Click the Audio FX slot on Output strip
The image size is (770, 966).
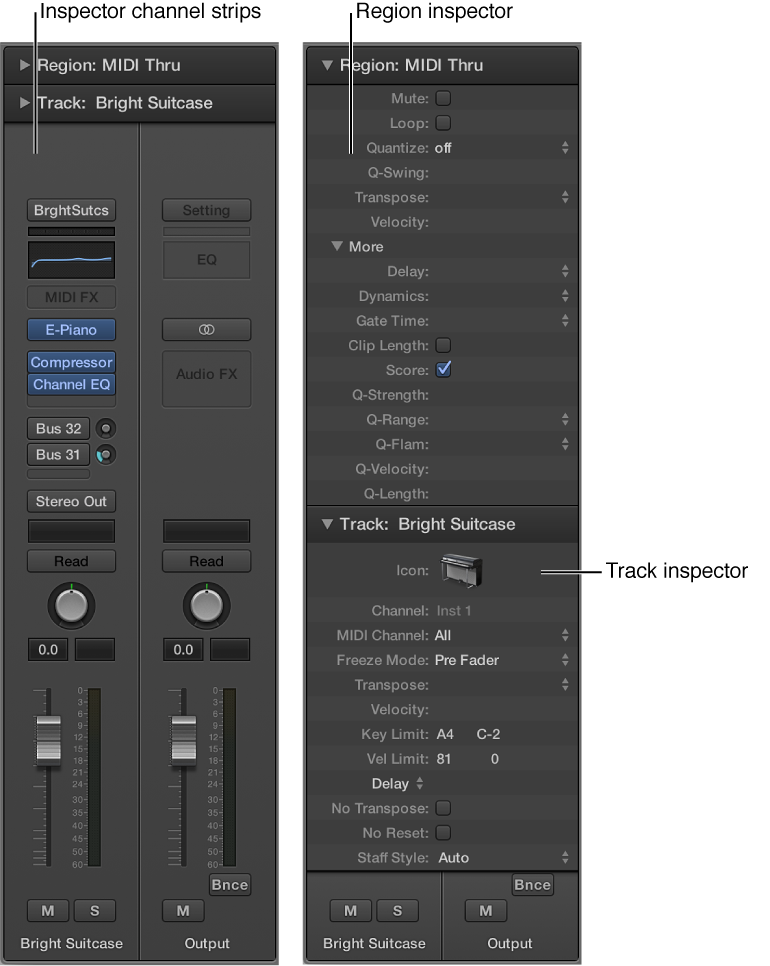pos(206,379)
